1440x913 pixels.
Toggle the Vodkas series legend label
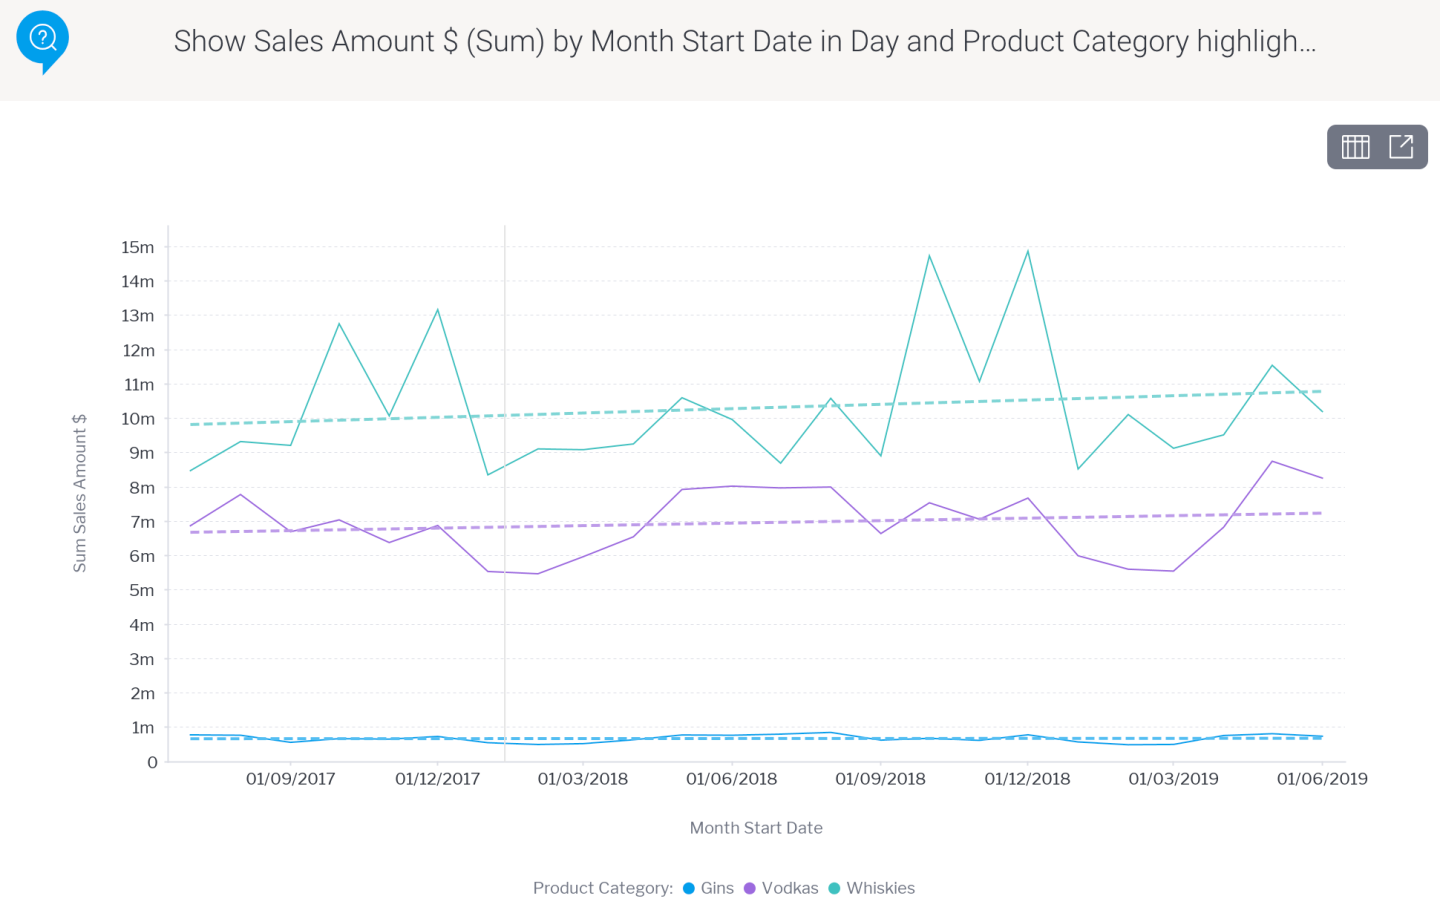pos(789,888)
